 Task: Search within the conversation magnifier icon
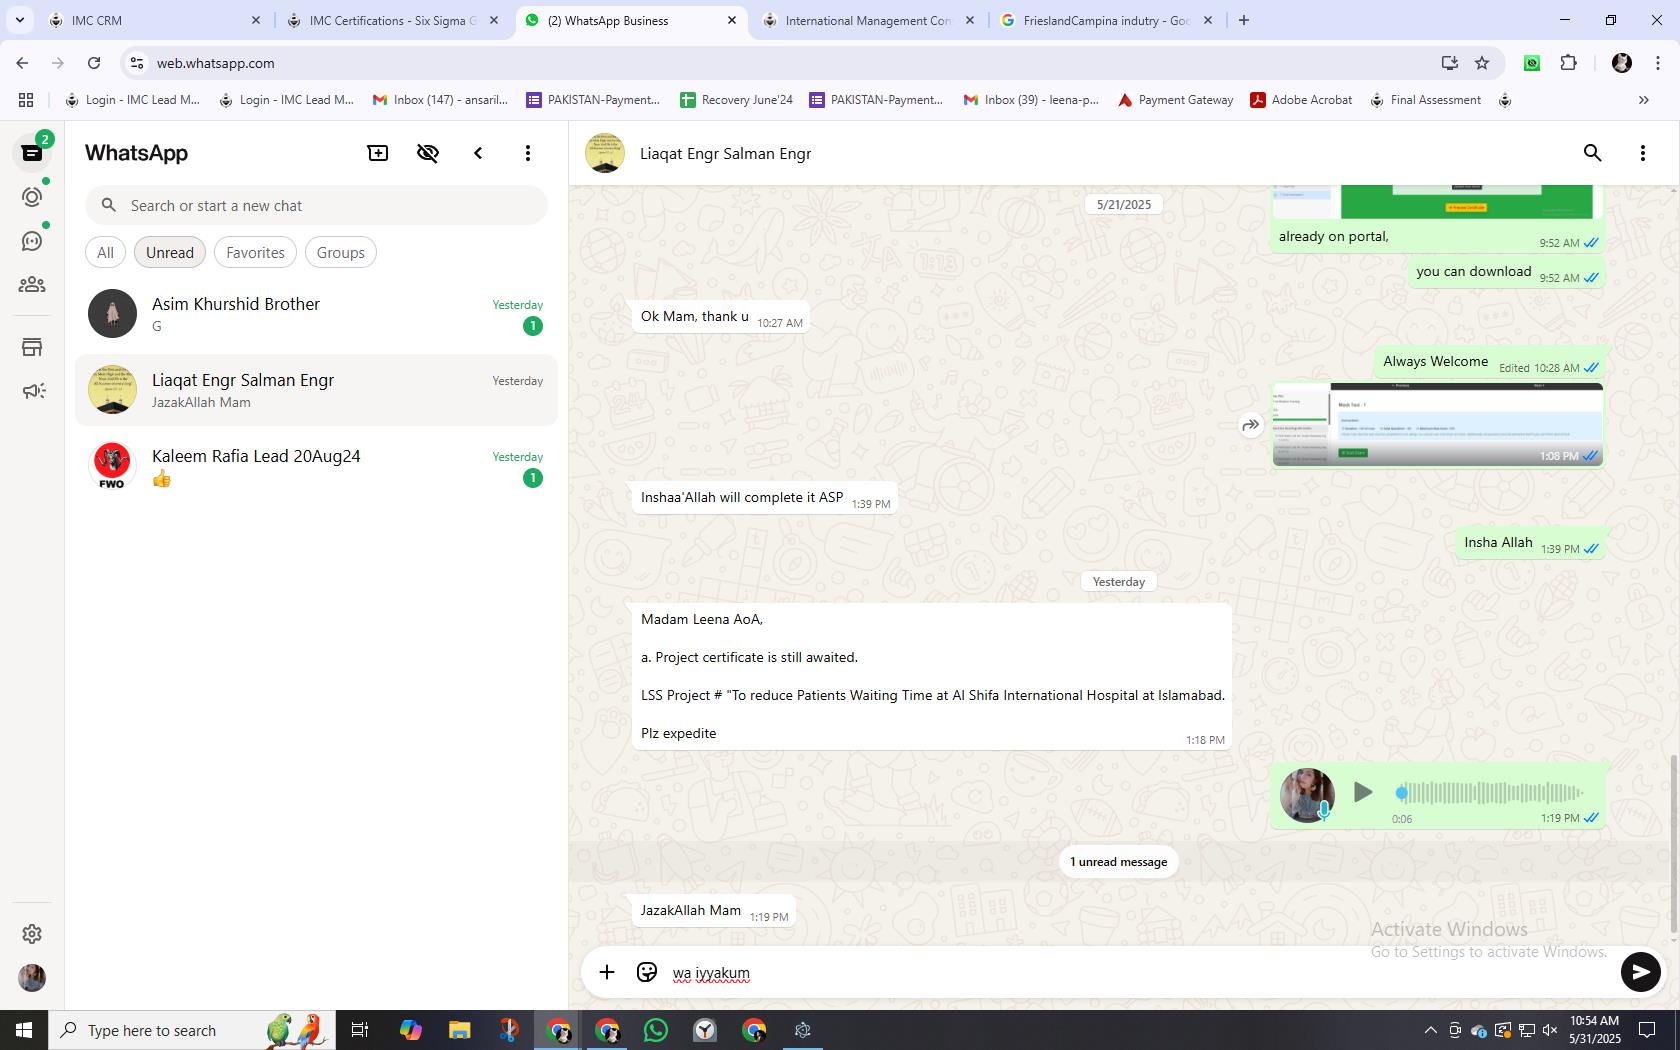coord(1592,153)
